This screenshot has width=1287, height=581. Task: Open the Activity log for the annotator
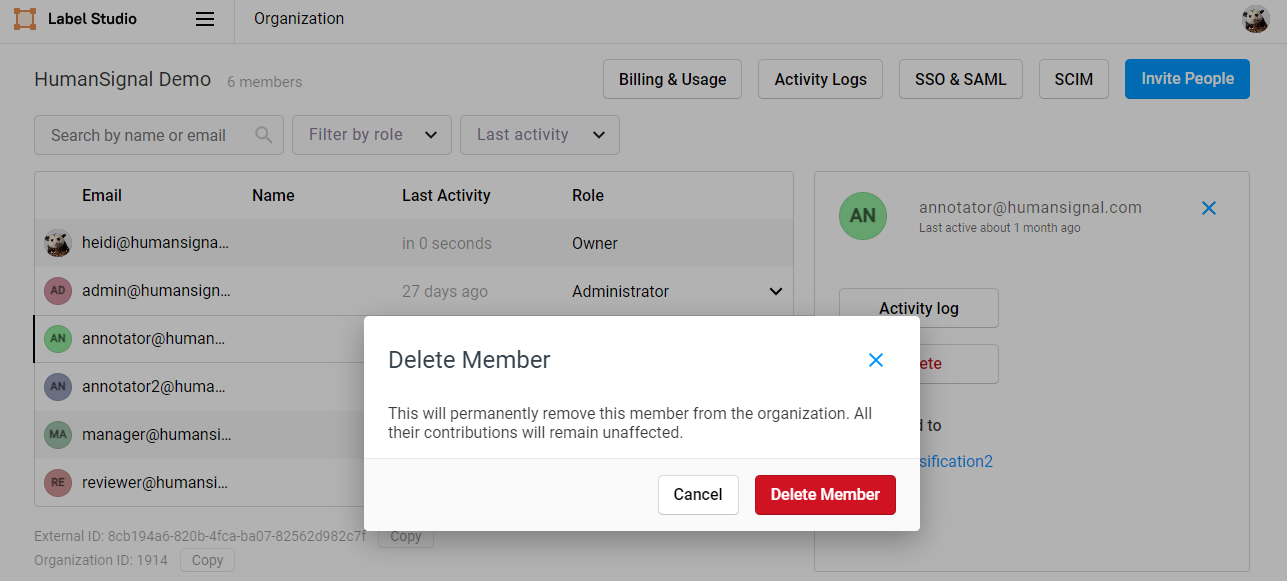pos(917,307)
